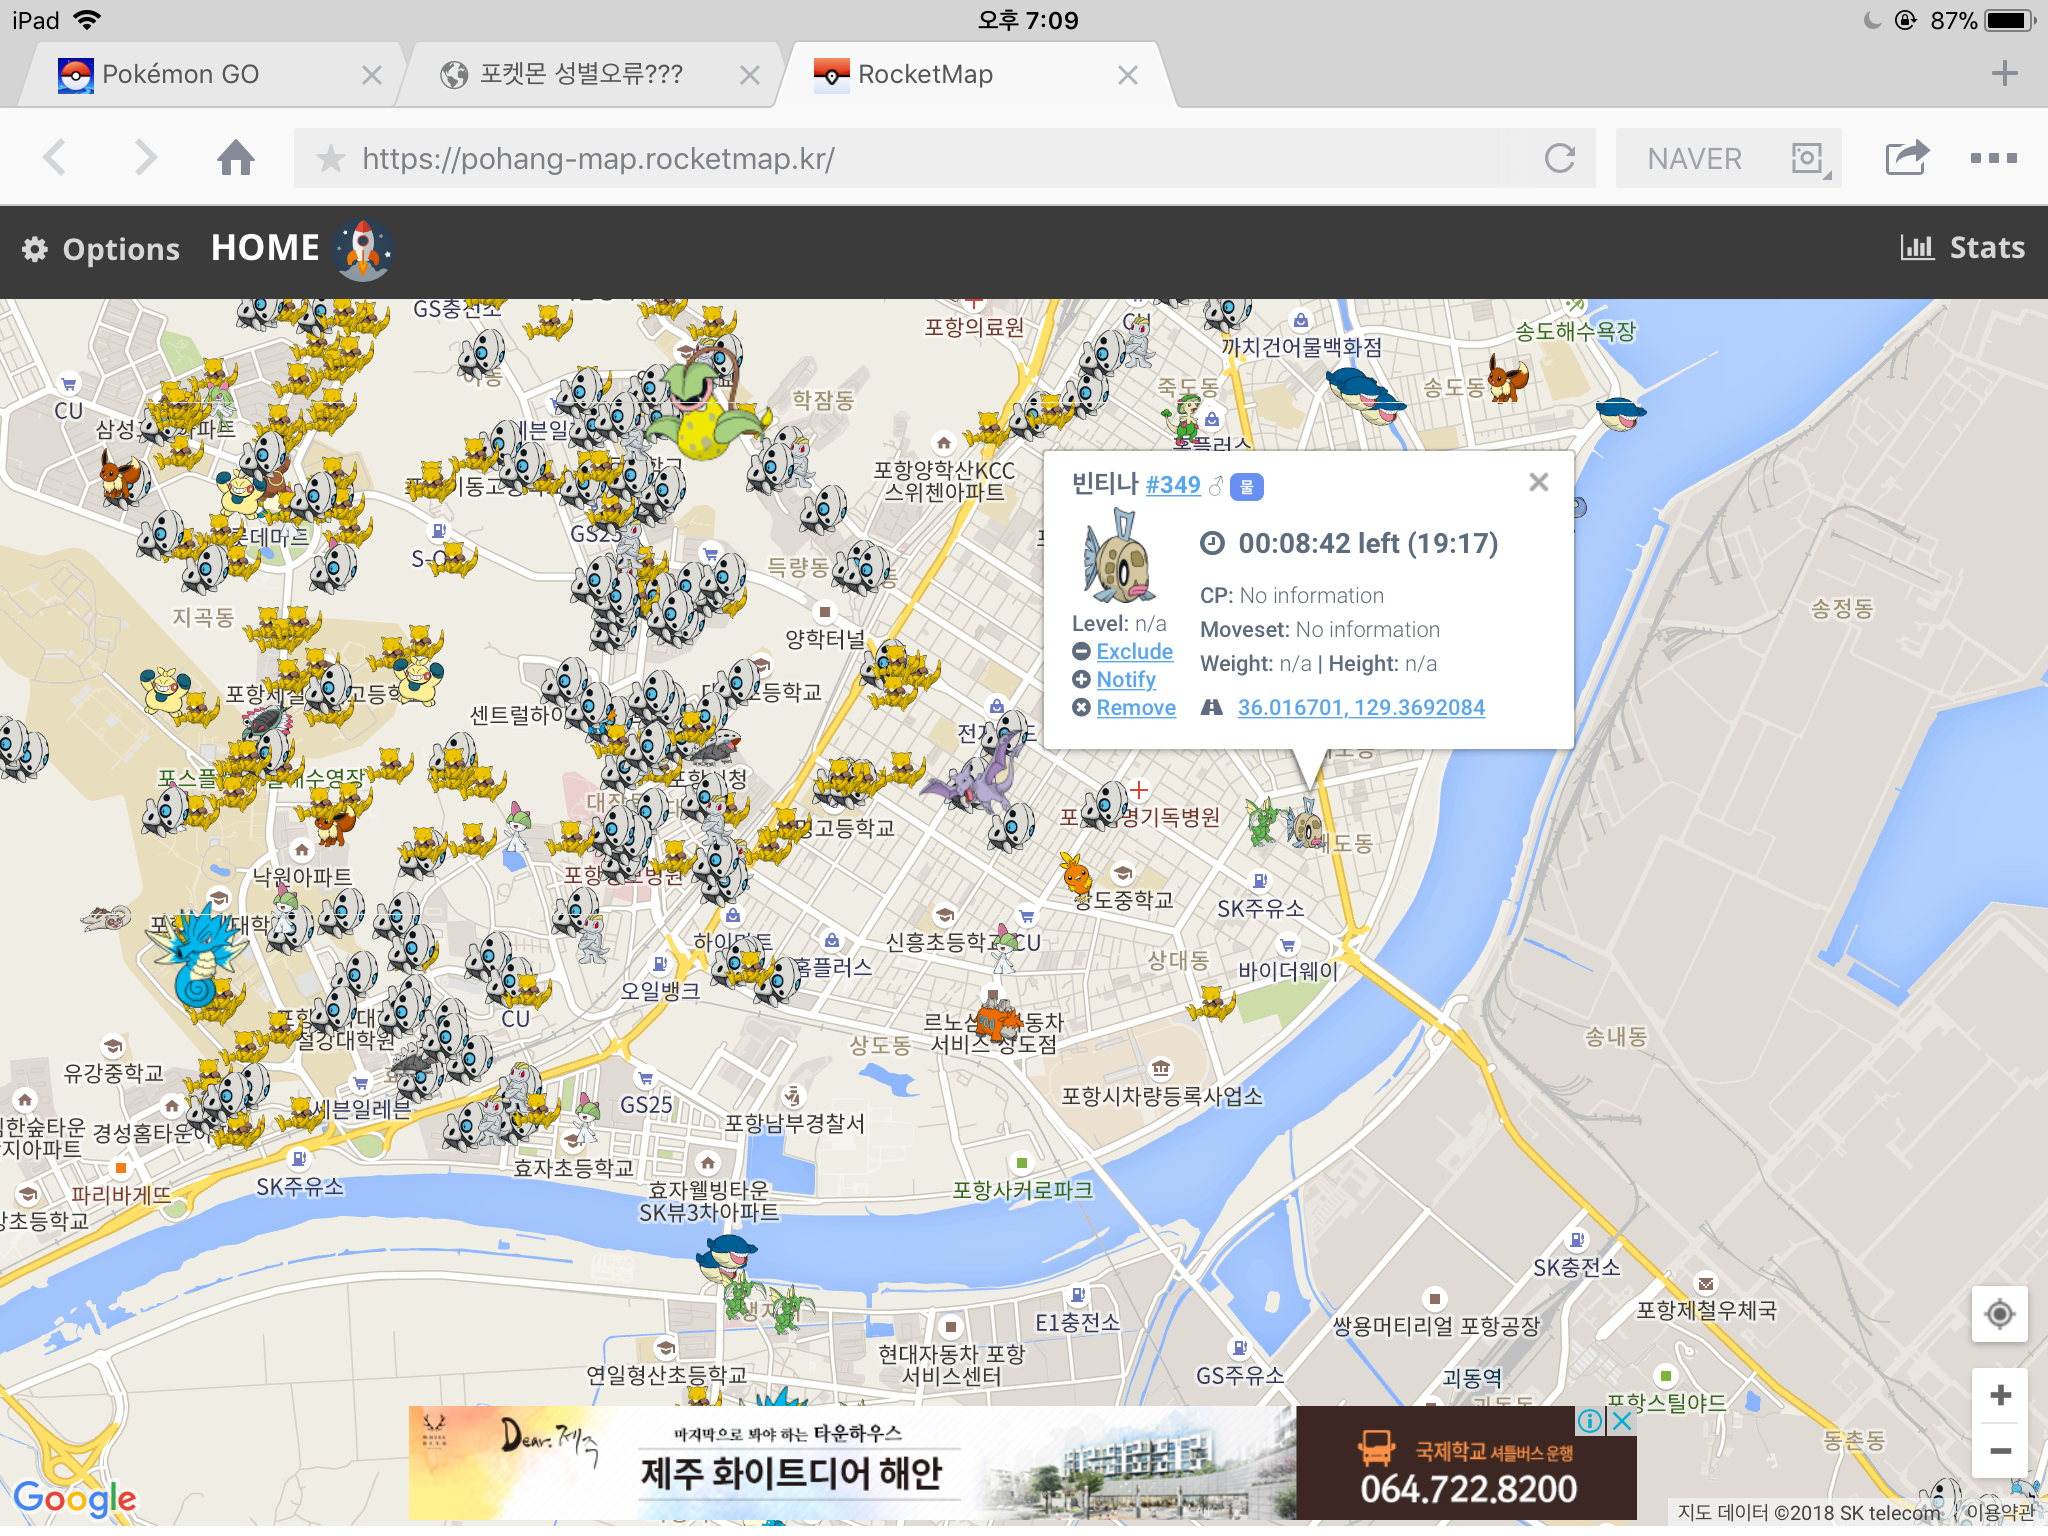This screenshot has width=2048, height=1536.
Task: Close the RocketMap tab
Action: coord(1128,75)
